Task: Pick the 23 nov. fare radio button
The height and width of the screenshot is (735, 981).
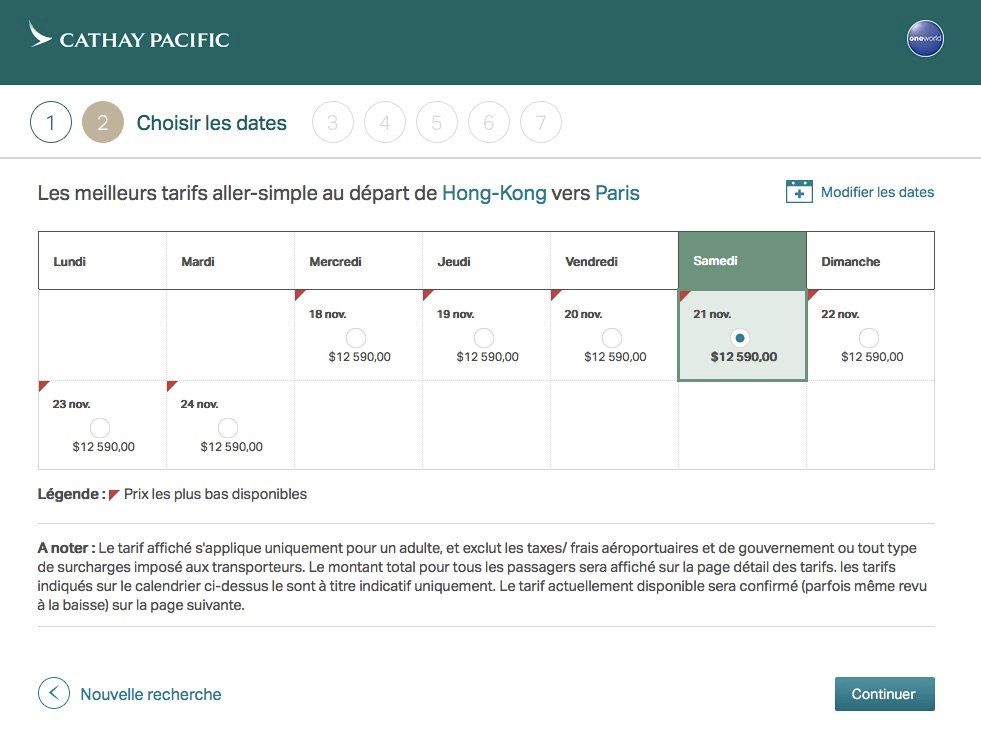Action: pos(100,428)
